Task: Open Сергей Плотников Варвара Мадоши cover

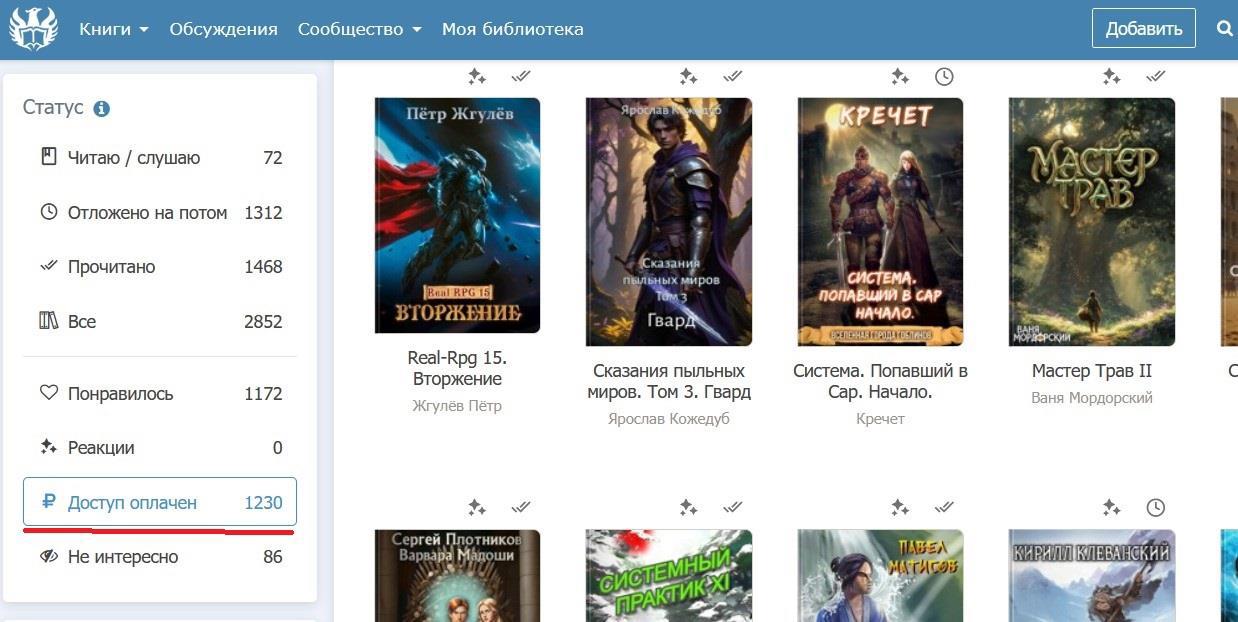Action: click(457, 576)
